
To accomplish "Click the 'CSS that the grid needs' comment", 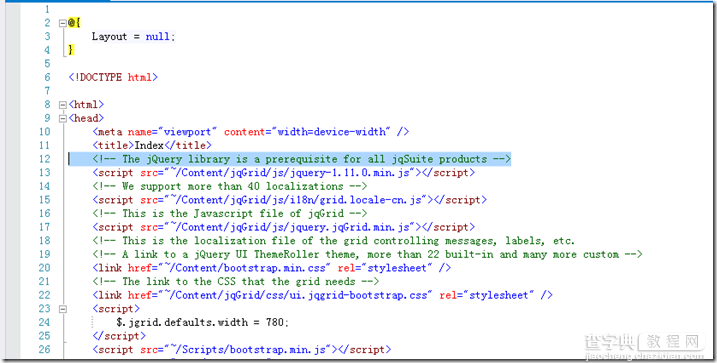I will click(235, 282).
